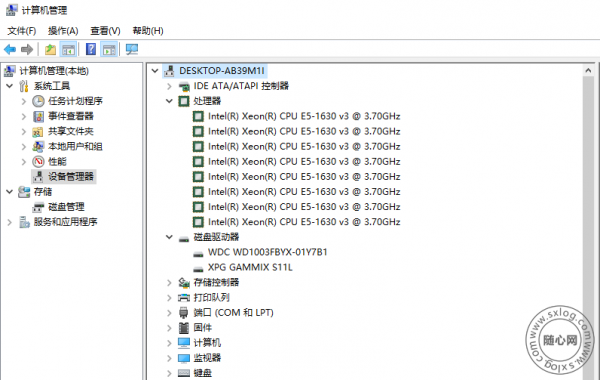Viewport: 600px width, 380px height.
Task: Click the up one level folder icon
Action: pos(50,49)
